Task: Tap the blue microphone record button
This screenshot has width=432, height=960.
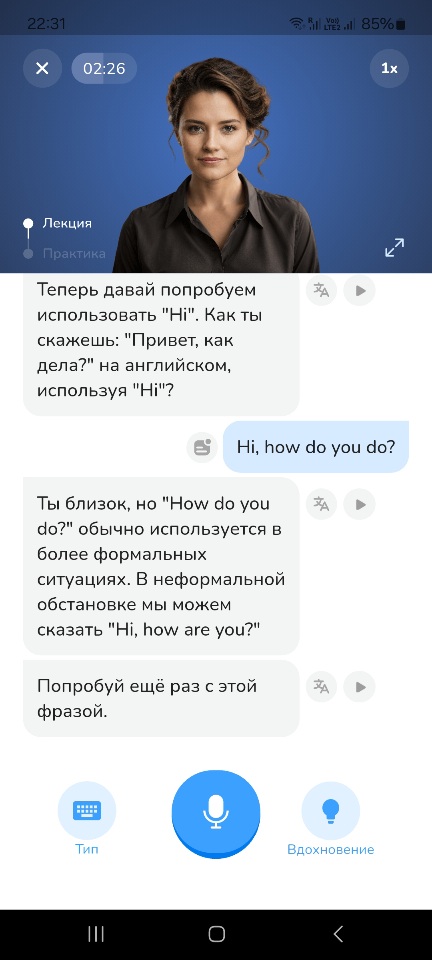Action: coord(216,814)
